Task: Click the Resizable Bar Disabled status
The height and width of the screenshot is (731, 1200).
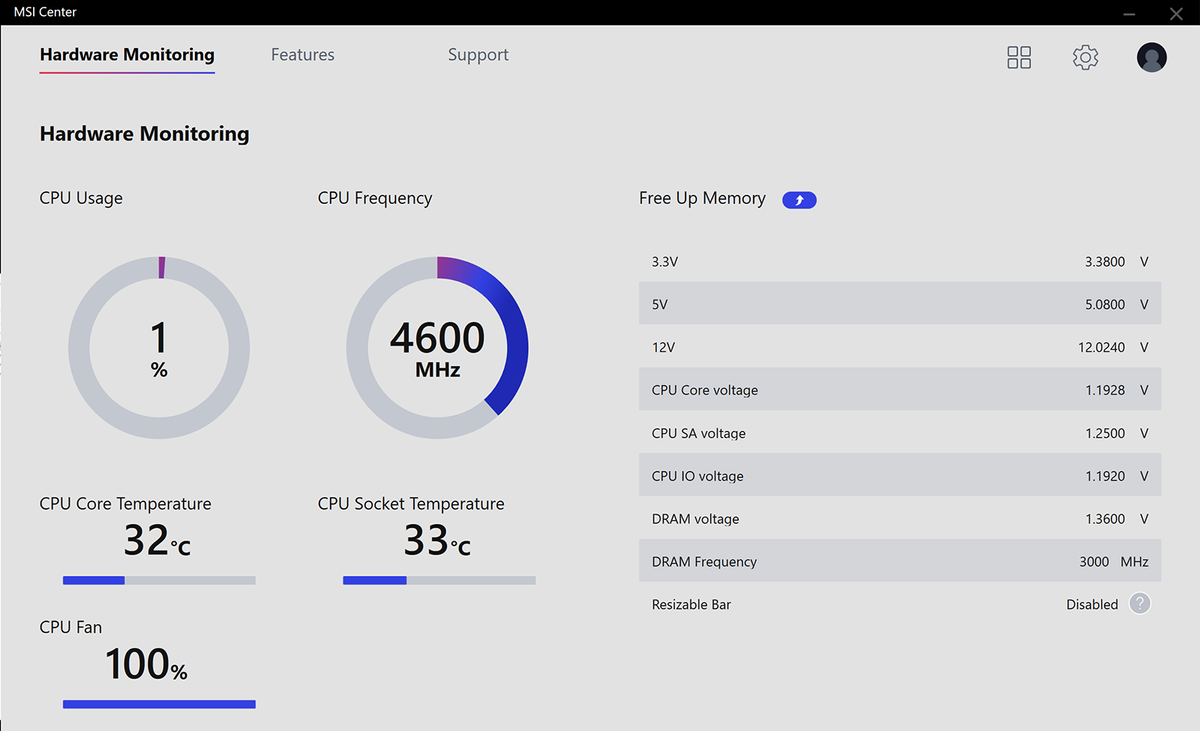Action: click(x=1092, y=604)
